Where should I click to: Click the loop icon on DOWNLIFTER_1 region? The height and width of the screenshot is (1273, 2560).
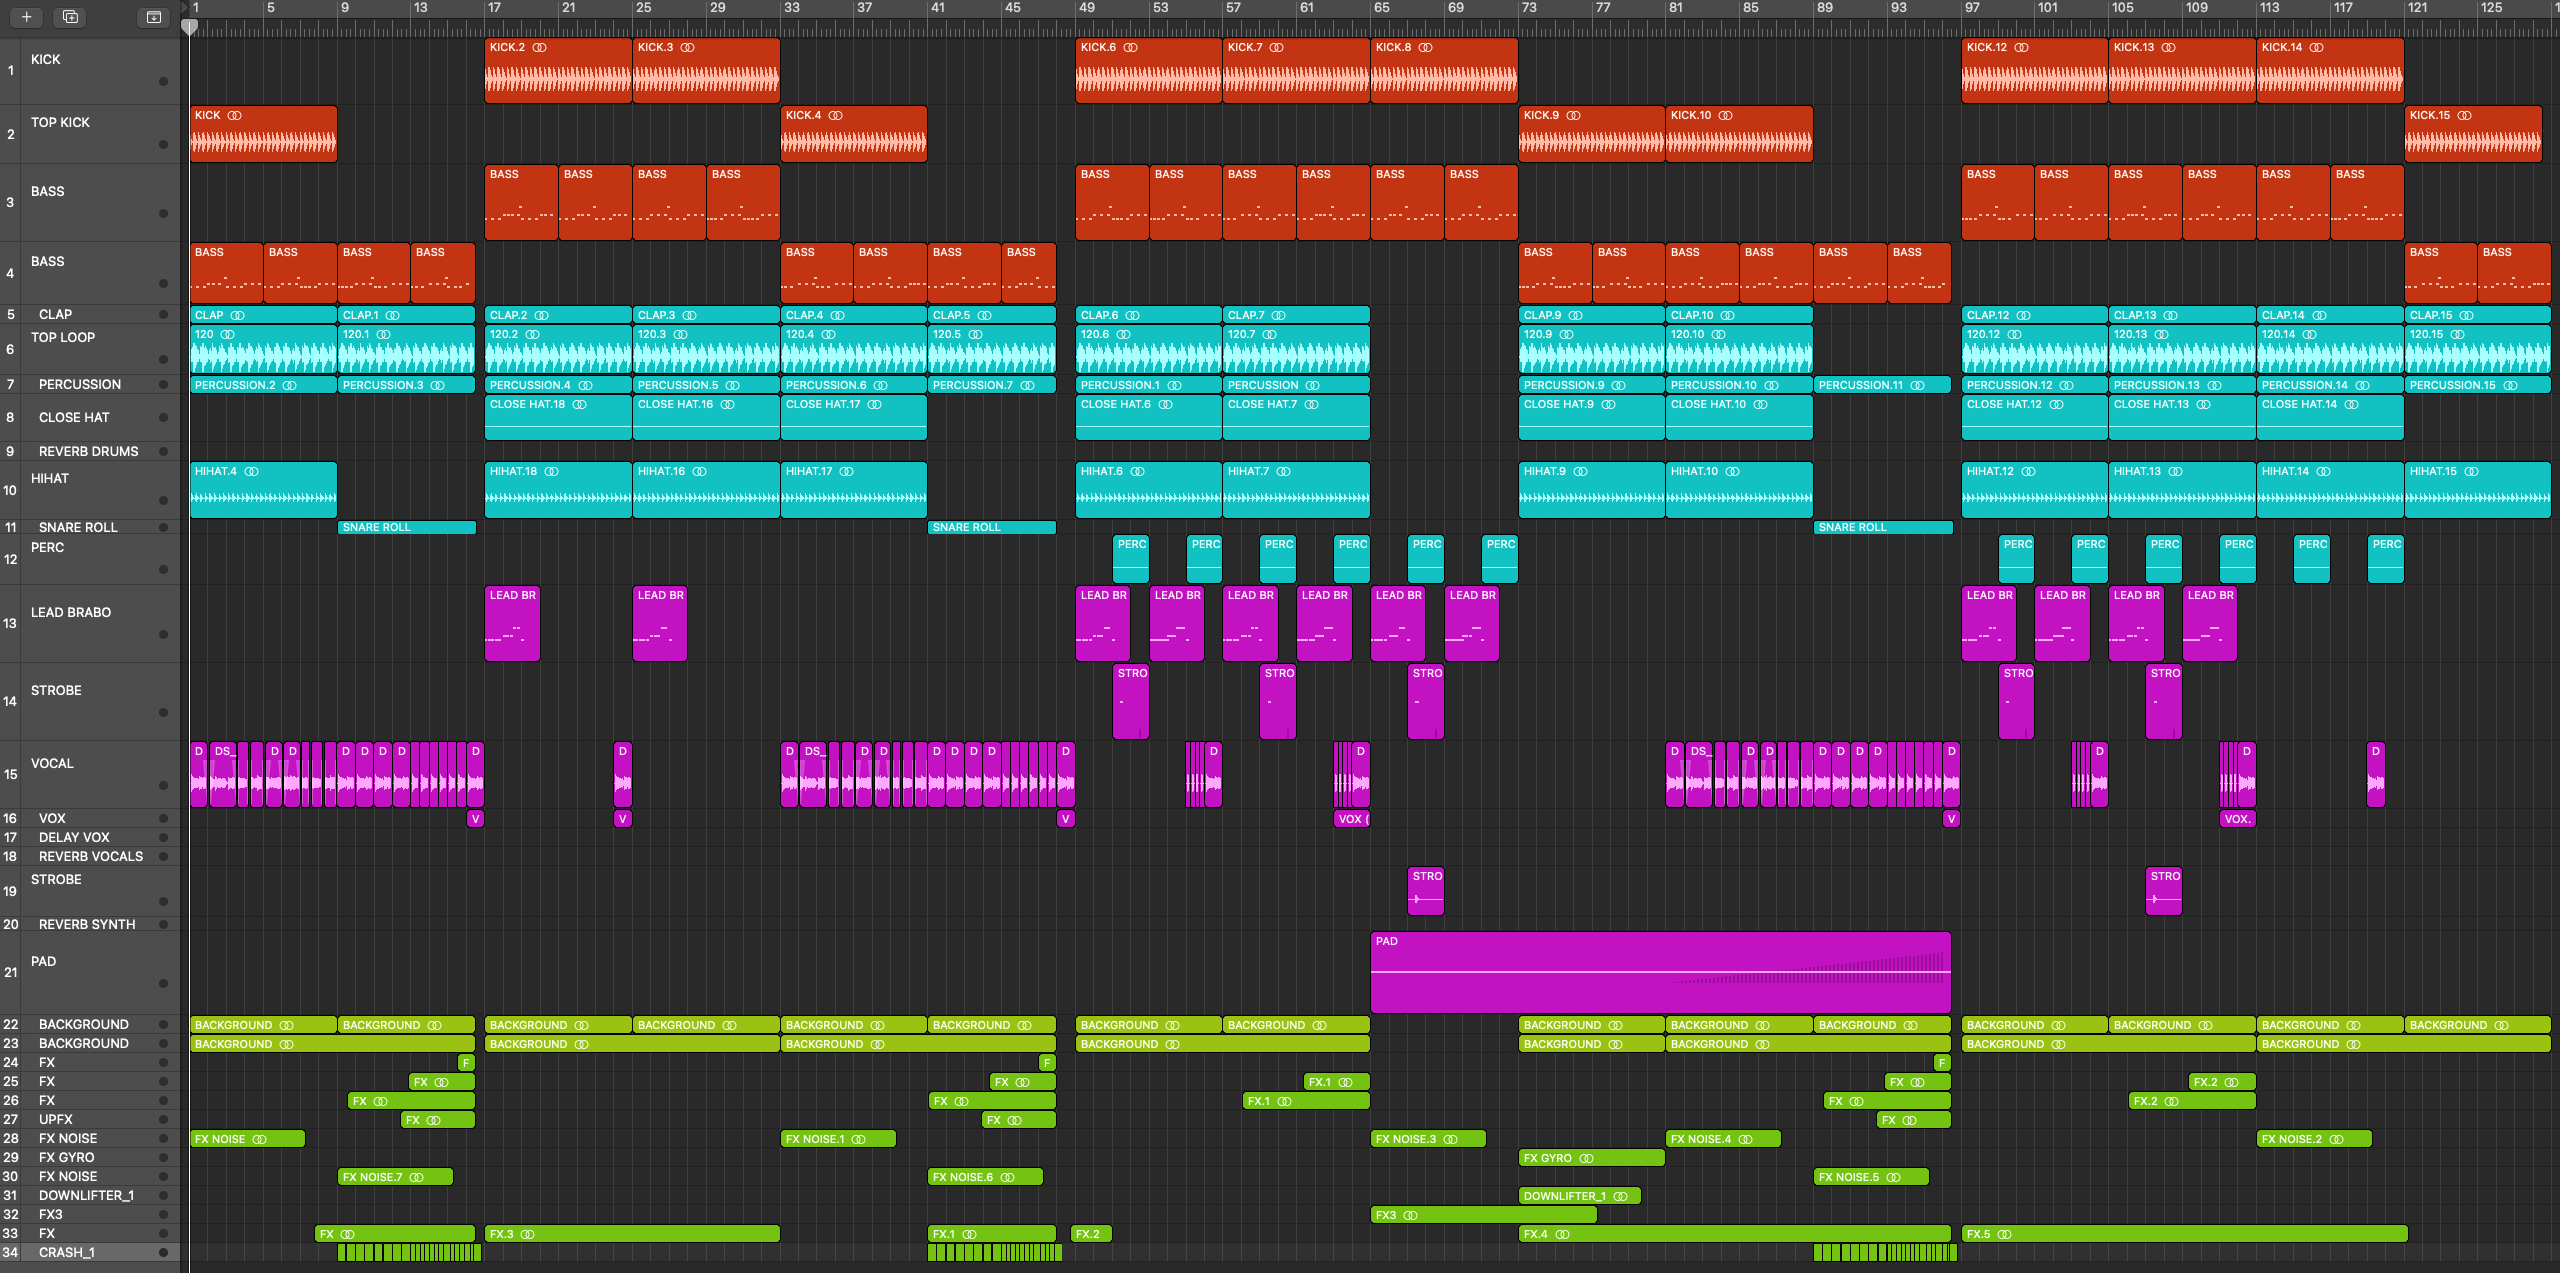point(1620,1196)
